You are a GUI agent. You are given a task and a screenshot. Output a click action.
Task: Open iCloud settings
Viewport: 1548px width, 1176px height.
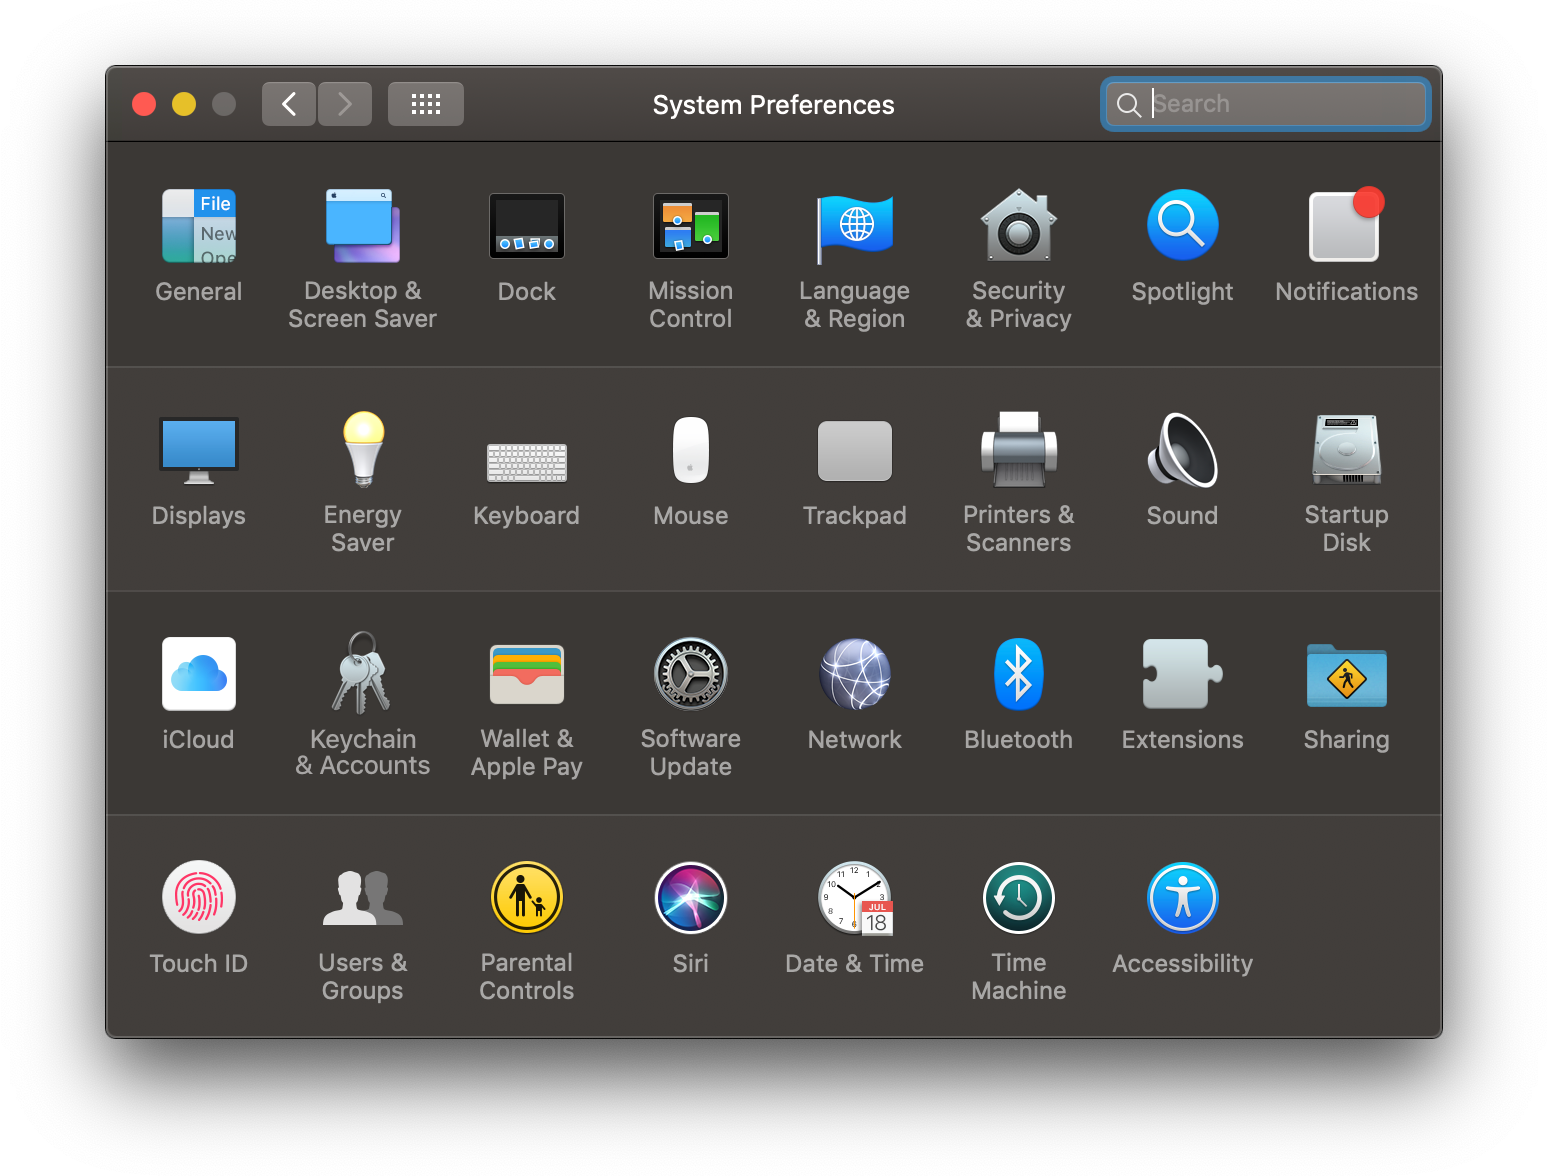pos(198,673)
